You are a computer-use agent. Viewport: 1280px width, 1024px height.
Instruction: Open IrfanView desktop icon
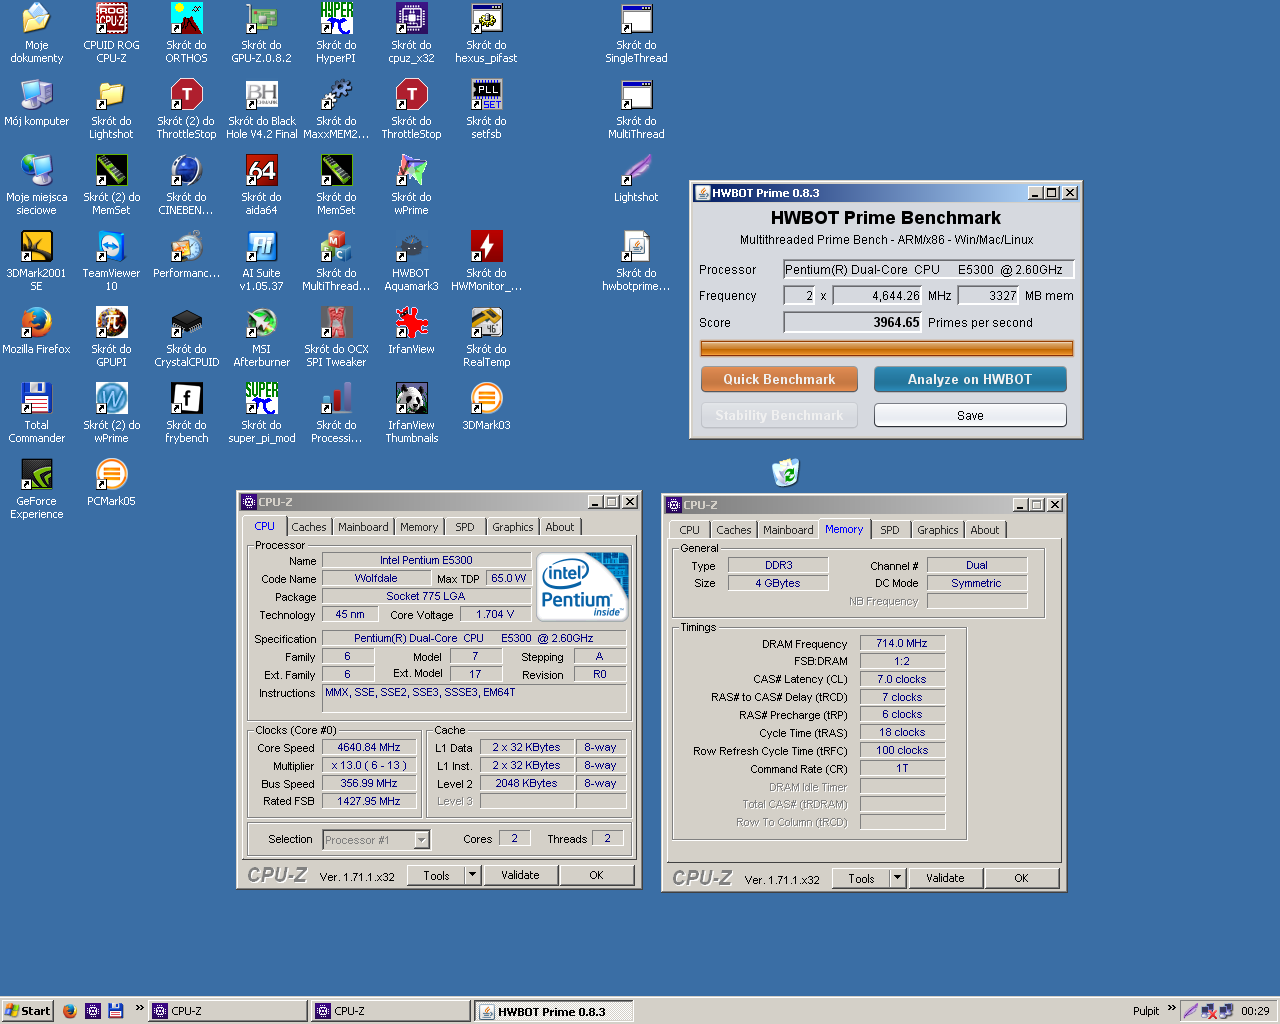click(411, 331)
